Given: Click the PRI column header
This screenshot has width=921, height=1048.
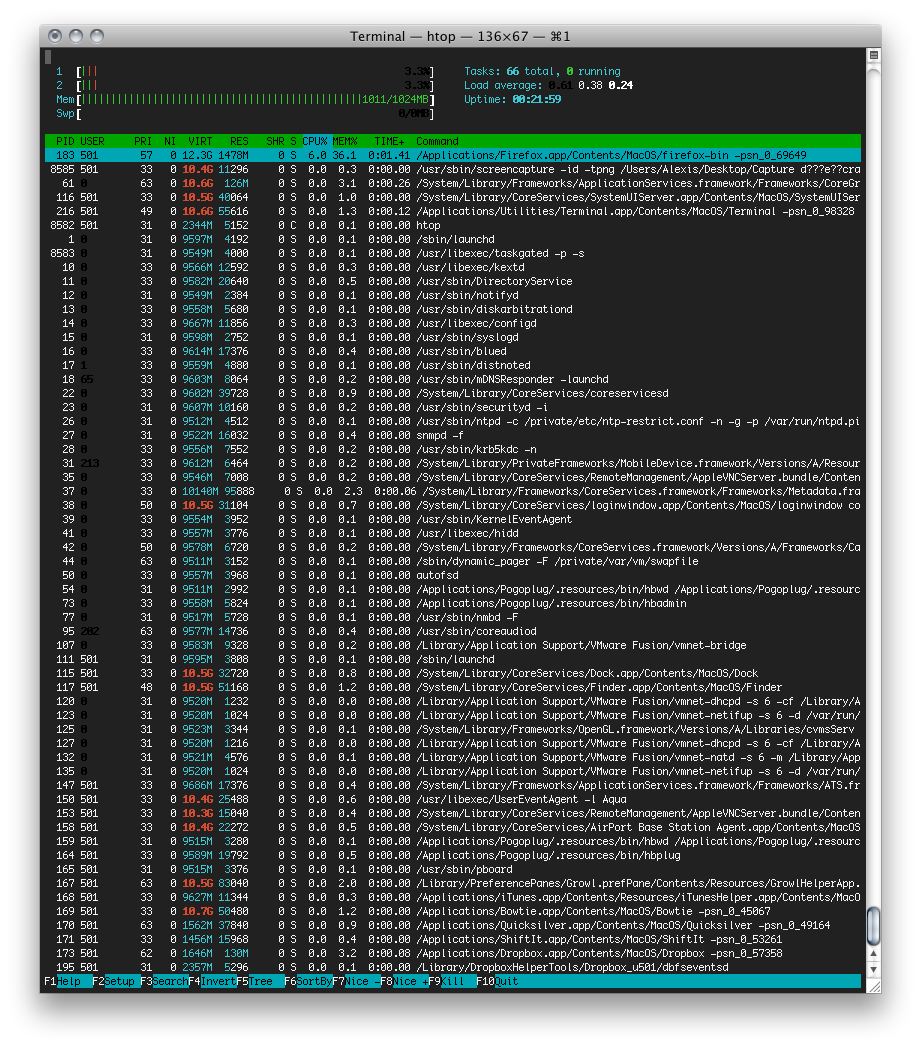Looking at the screenshot, I should pyautogui.click(x=143, y=141).
